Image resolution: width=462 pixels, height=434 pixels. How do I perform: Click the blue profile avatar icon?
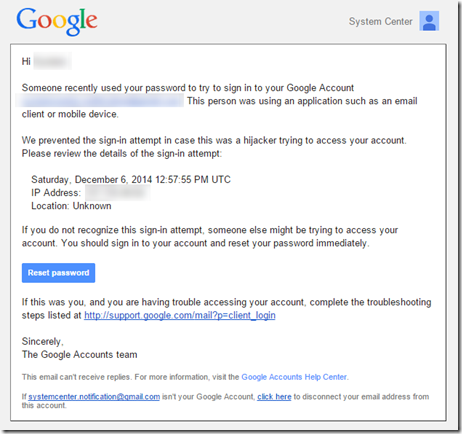429,21
